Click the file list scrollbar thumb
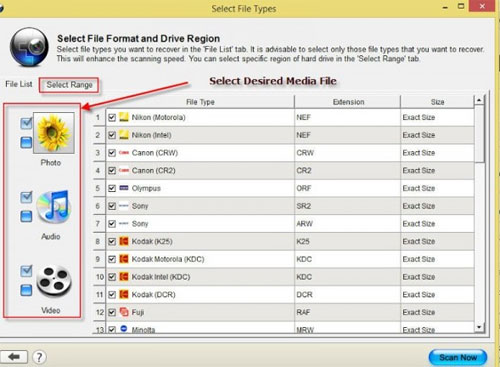 [x=479, y=133]
